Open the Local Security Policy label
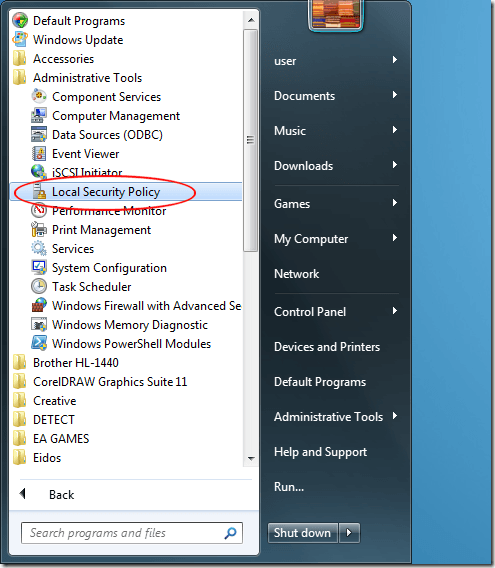 tap(106, 192)
